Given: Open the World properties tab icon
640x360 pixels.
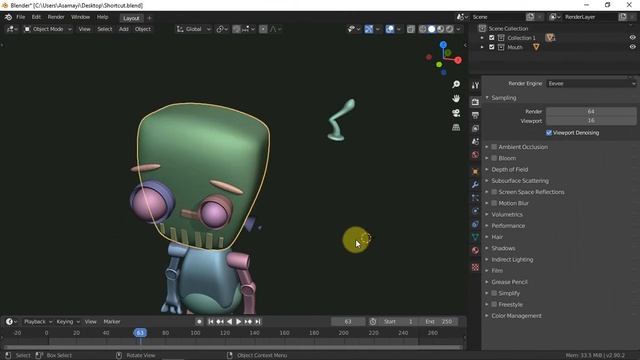Looking at the screenshot, I should click(x=475, y=155).
